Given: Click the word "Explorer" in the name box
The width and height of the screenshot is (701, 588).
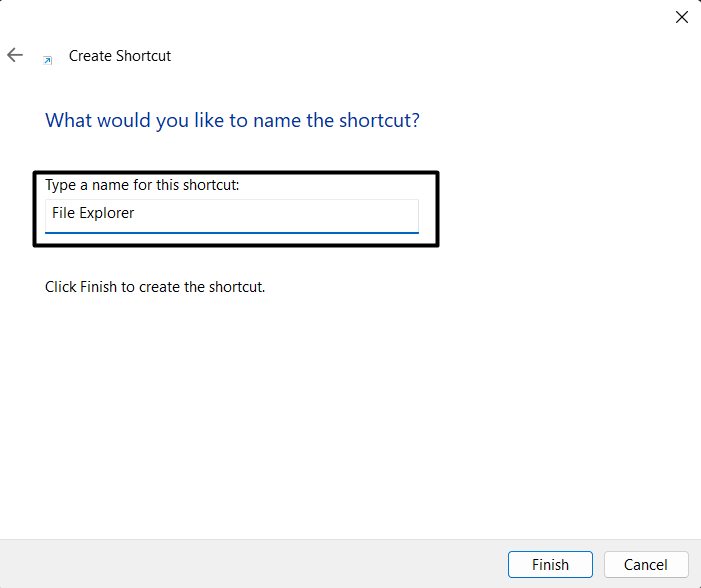Looking at the screenshot, I should [x=108, y=214].
